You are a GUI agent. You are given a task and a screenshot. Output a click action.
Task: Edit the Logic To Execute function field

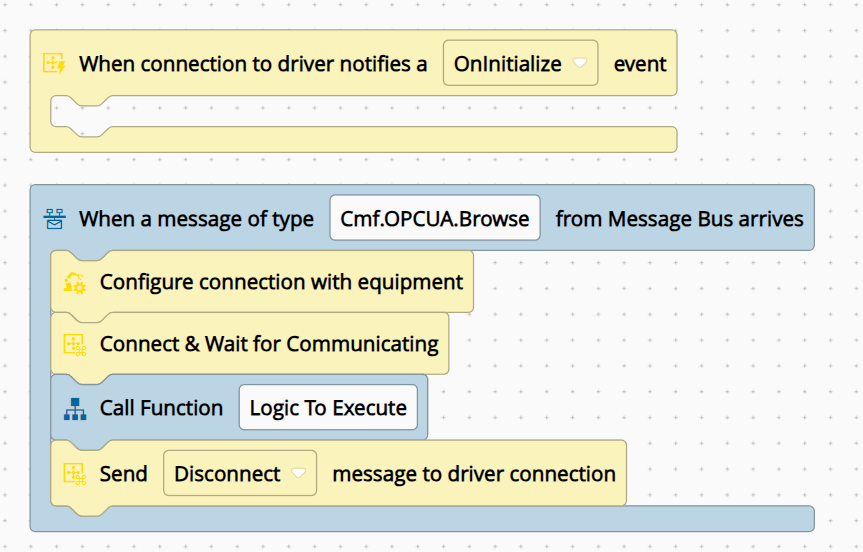328,407
